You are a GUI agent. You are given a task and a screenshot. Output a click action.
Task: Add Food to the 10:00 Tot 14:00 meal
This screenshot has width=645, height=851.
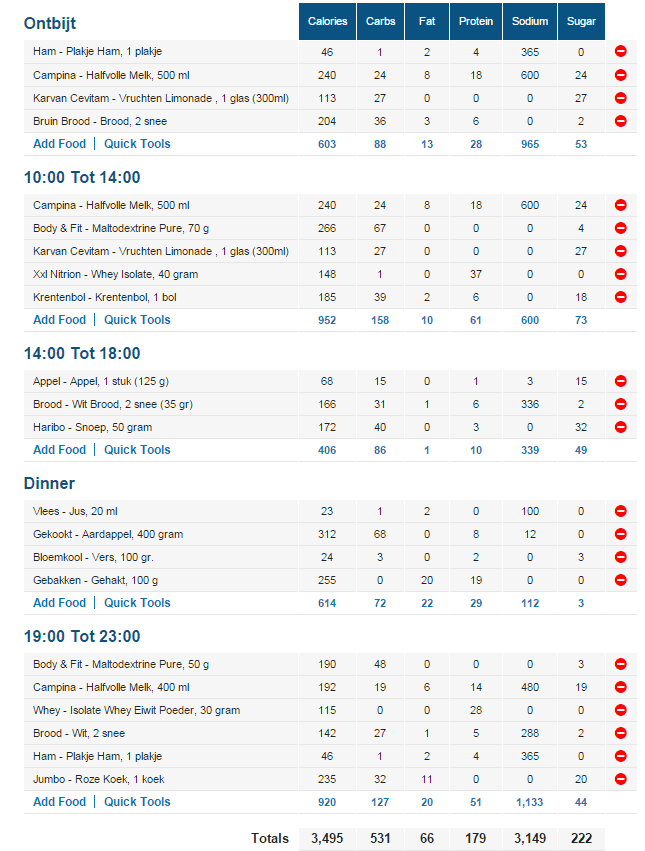pyautogui.click(x=59, y=320)
